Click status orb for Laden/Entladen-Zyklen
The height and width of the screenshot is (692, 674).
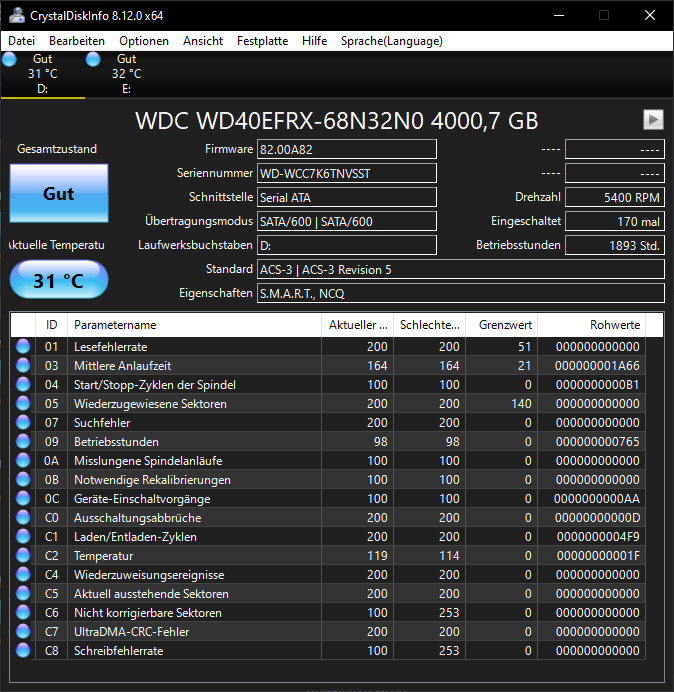pyautogui.click(x=23, y=536)
